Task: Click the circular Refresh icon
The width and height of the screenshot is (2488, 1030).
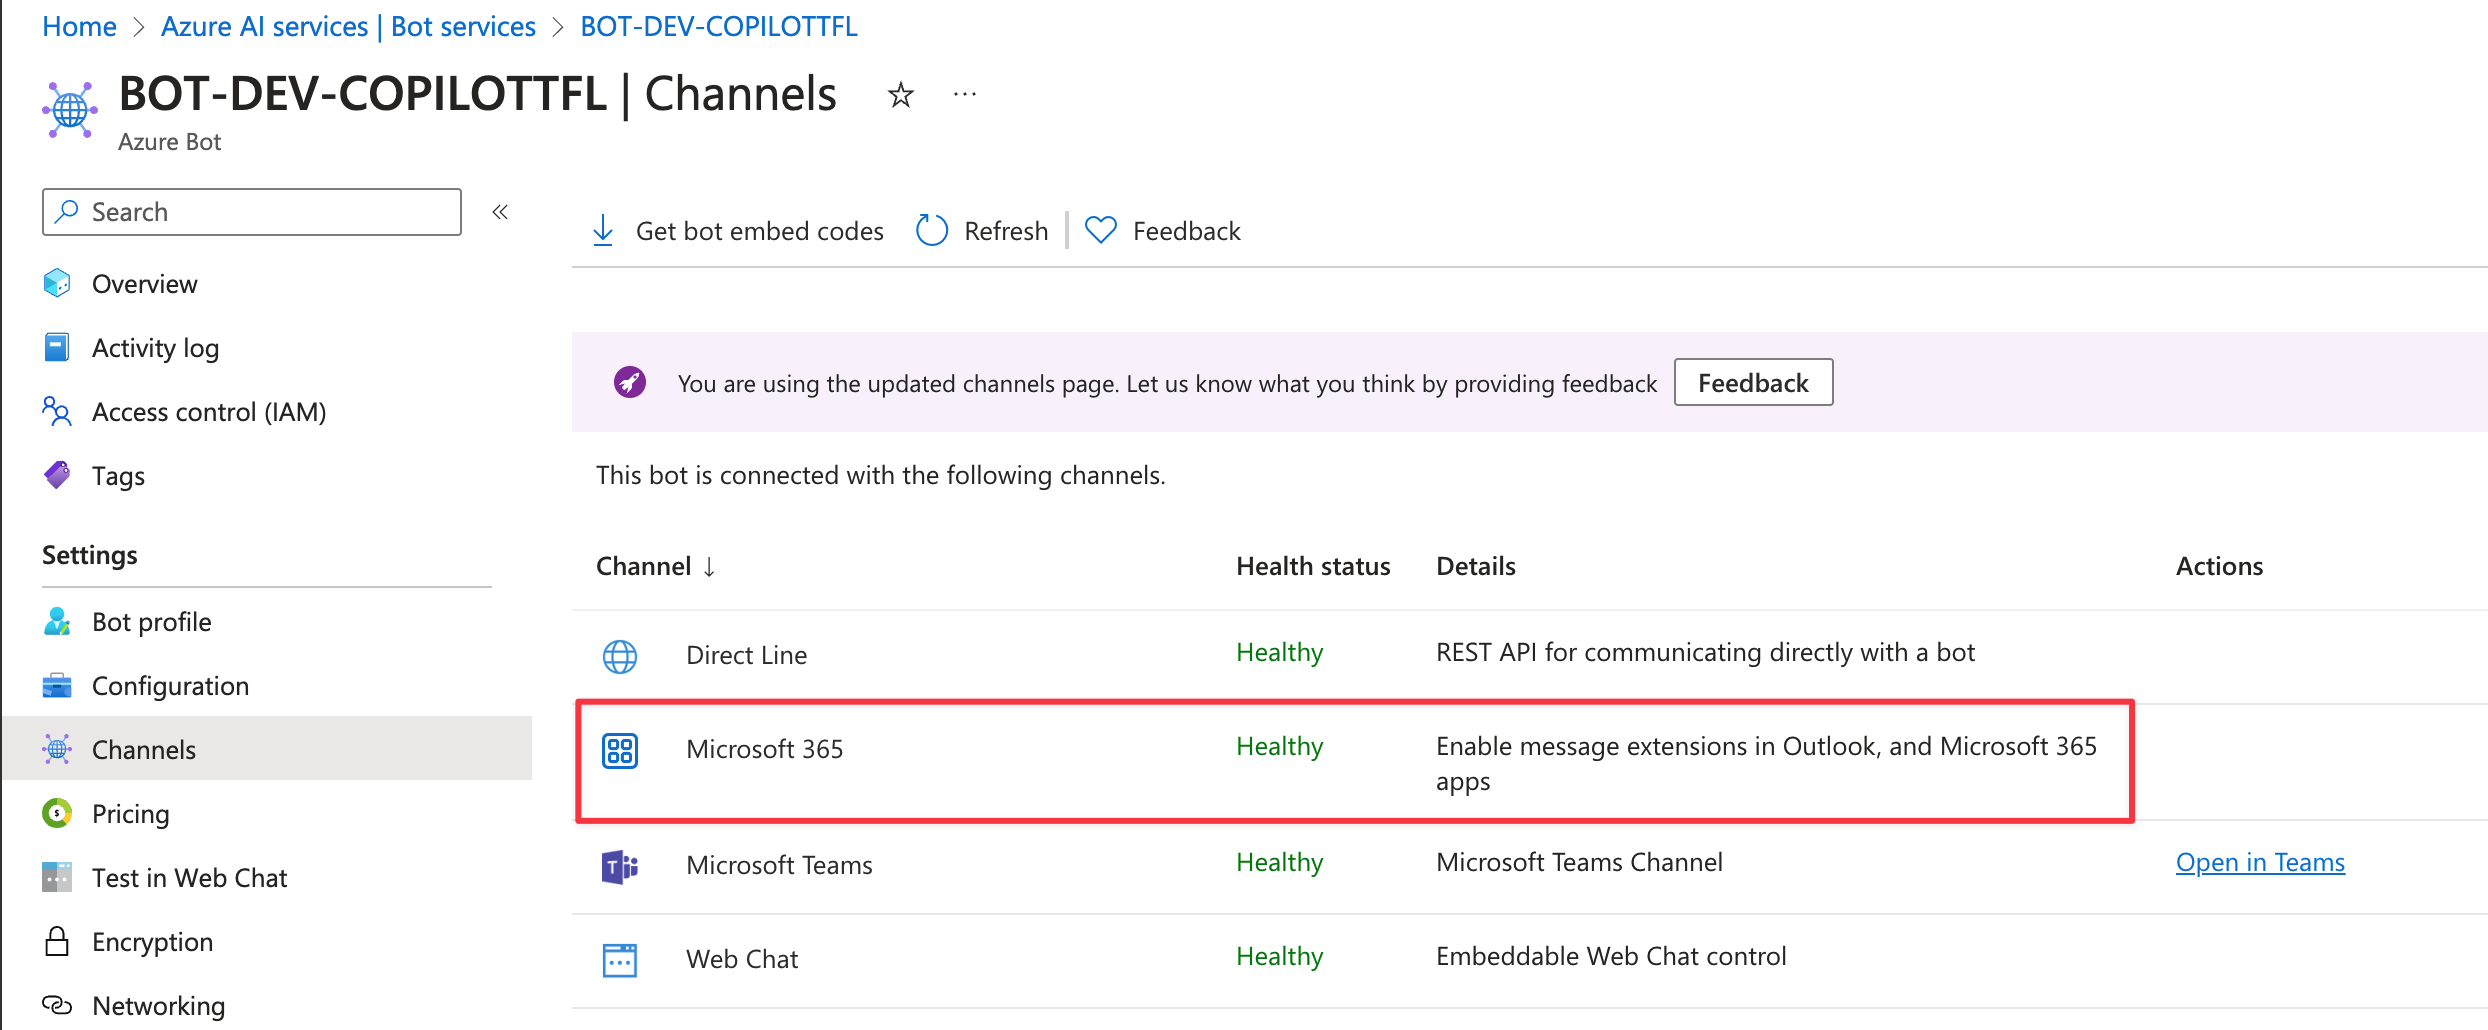Action: click(932, 230)
